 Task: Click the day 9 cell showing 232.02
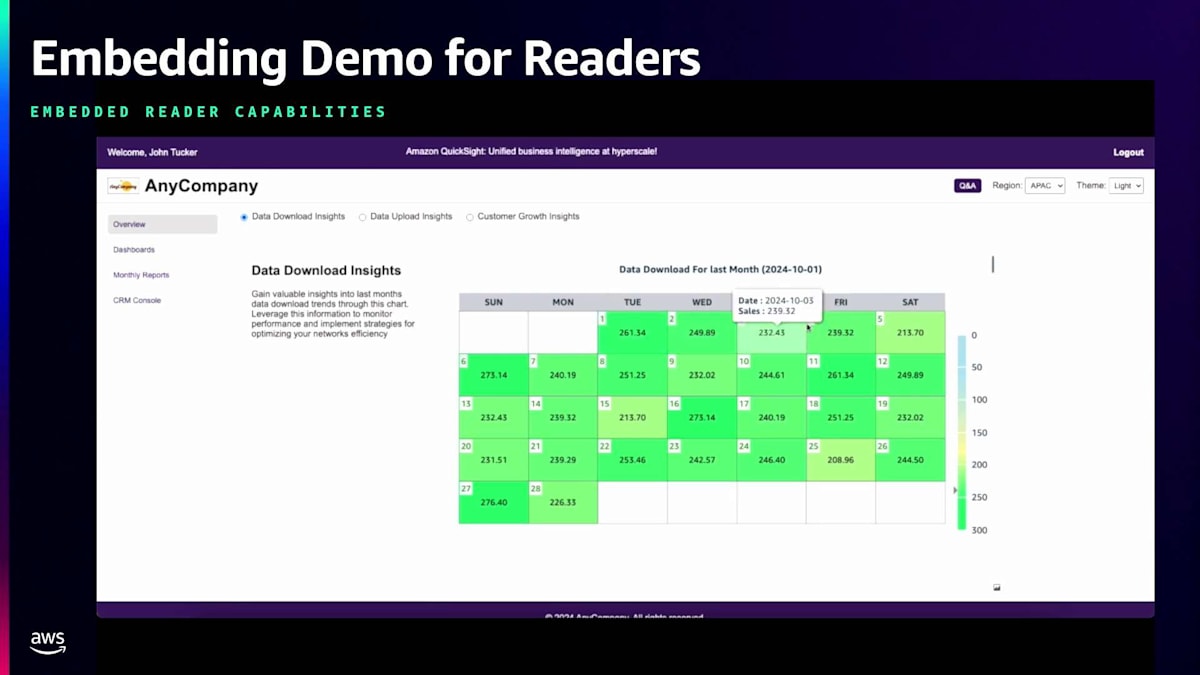coord(702,375)
